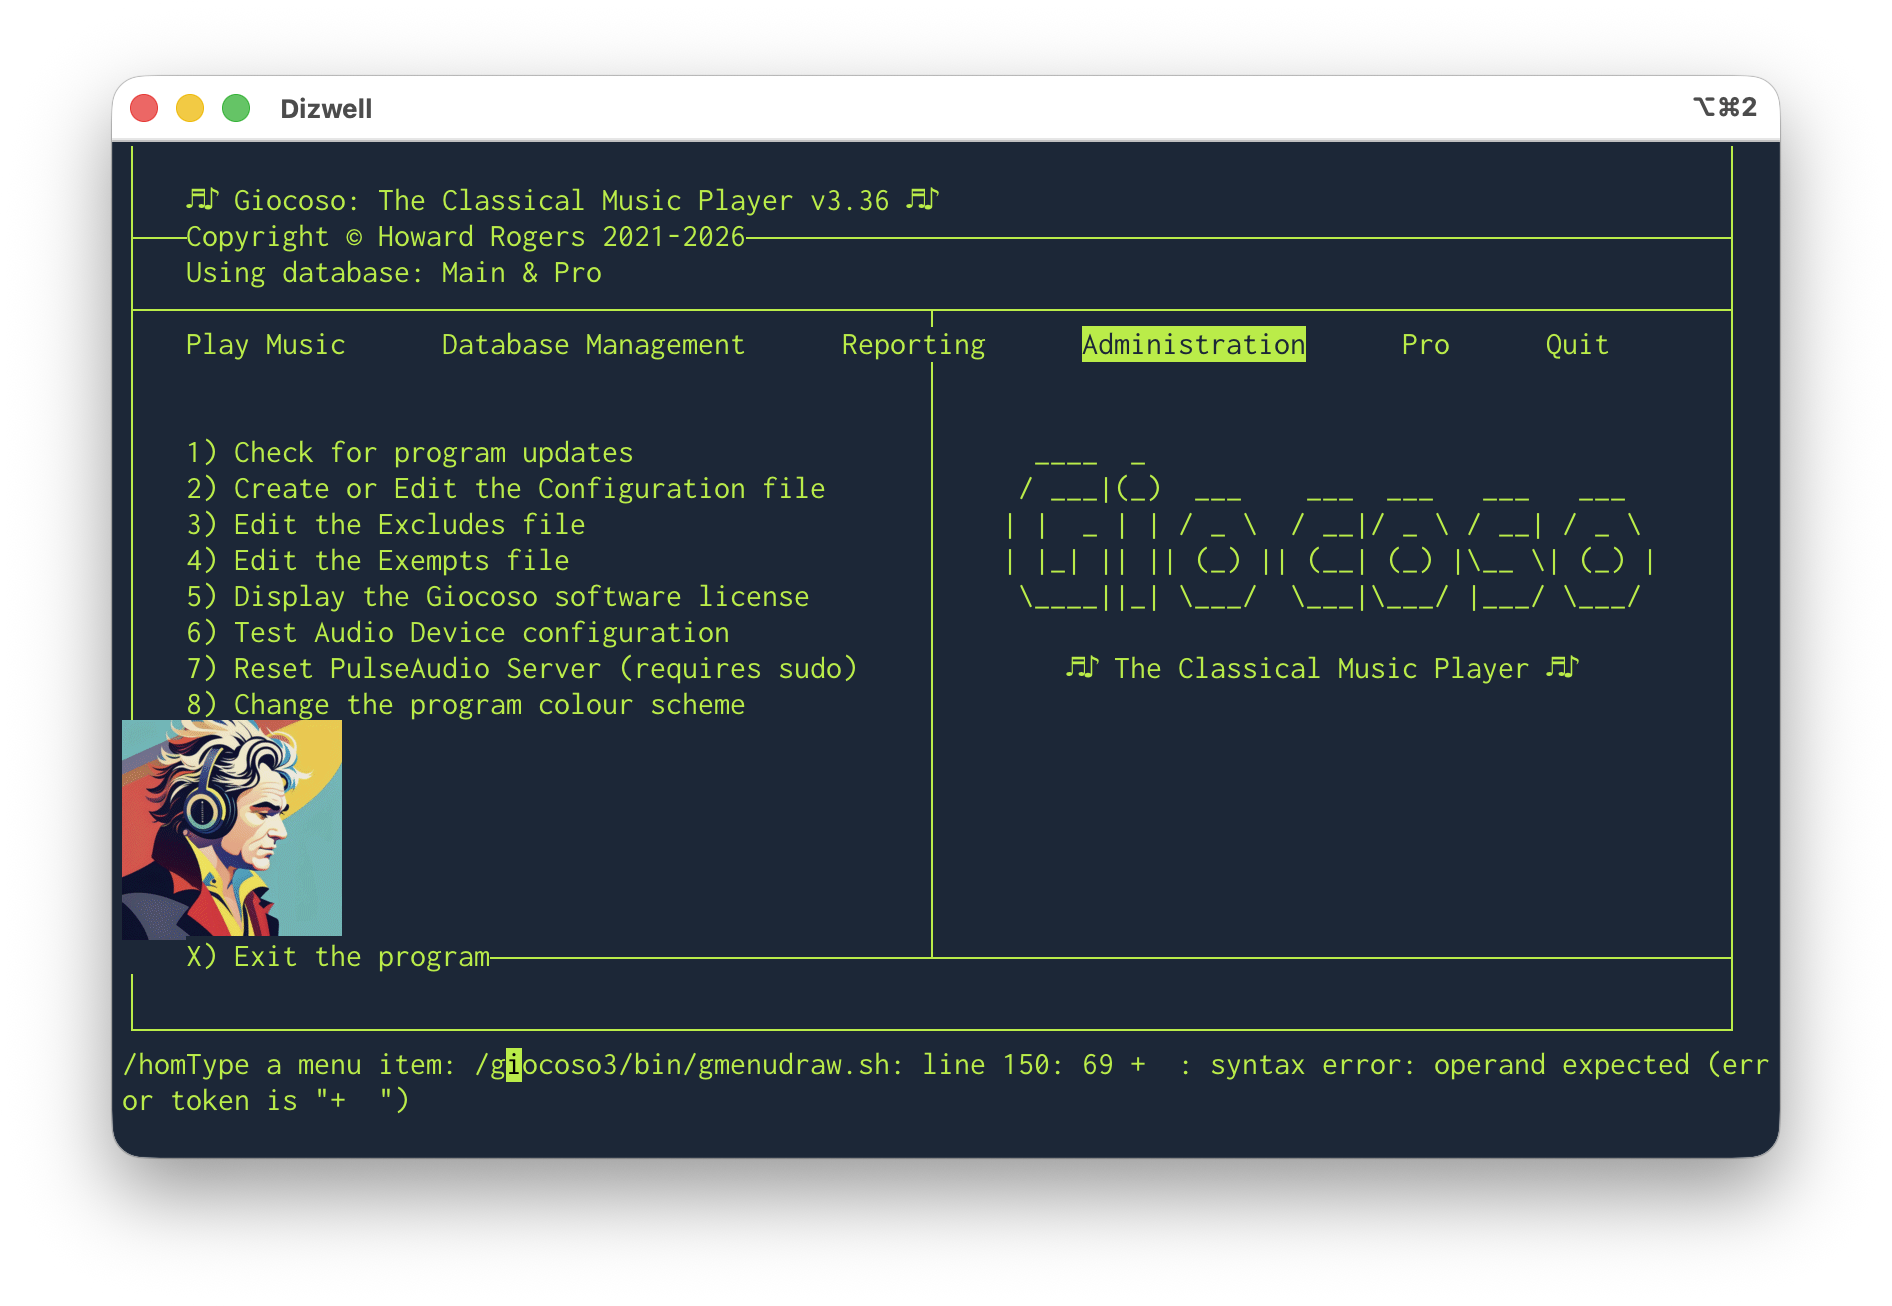Click the Beethoven headphones artwork thumbnail
The width and height of the screenshot is (1892, 1306).
click(232, 829)
